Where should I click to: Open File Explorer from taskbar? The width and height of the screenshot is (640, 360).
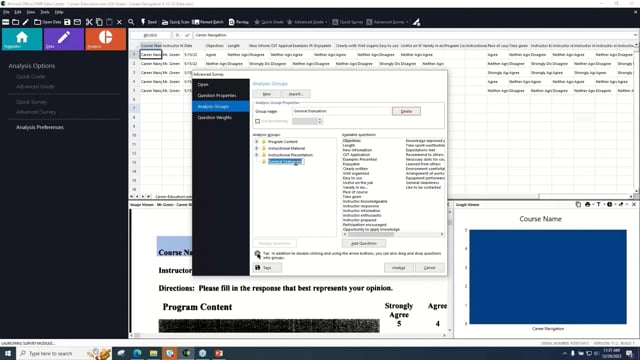coord(153,353)
